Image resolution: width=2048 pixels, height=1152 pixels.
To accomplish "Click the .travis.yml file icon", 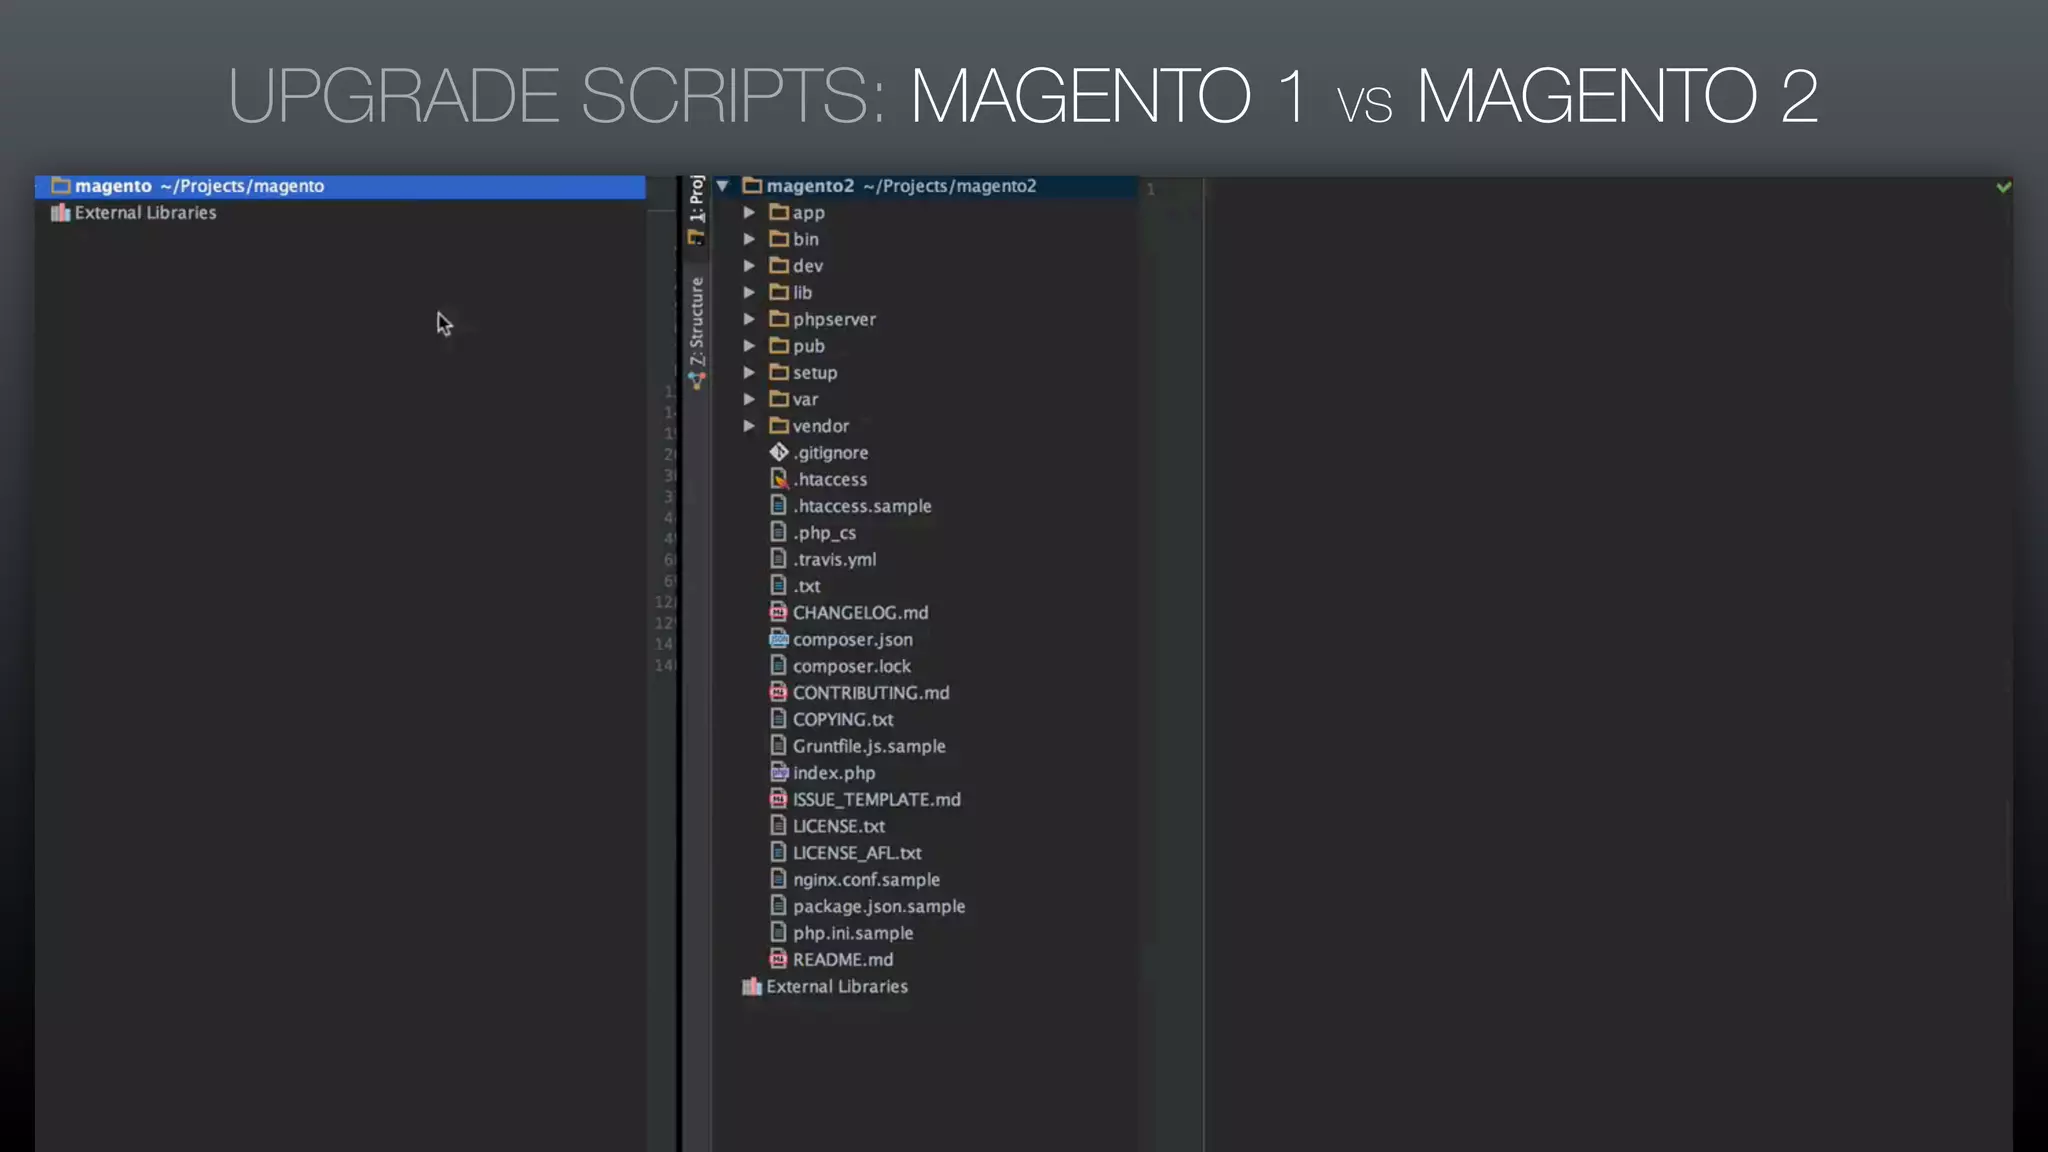I will click(779, 558).
